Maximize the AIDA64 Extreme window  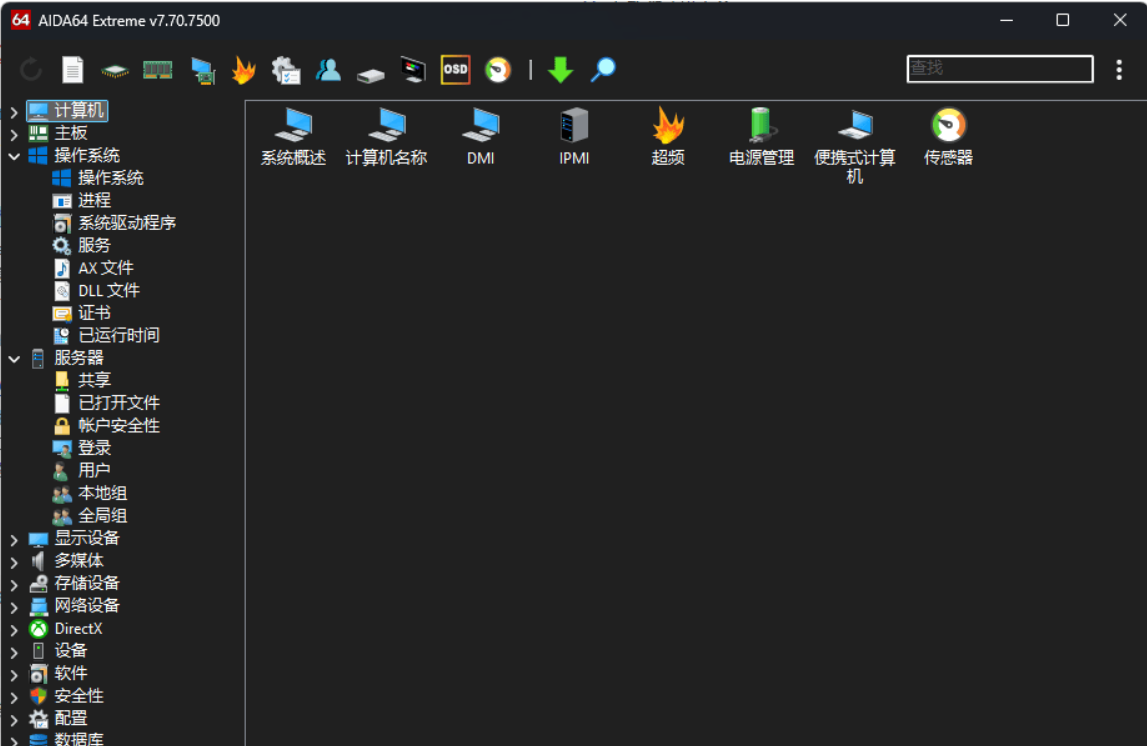[1063, 20]
